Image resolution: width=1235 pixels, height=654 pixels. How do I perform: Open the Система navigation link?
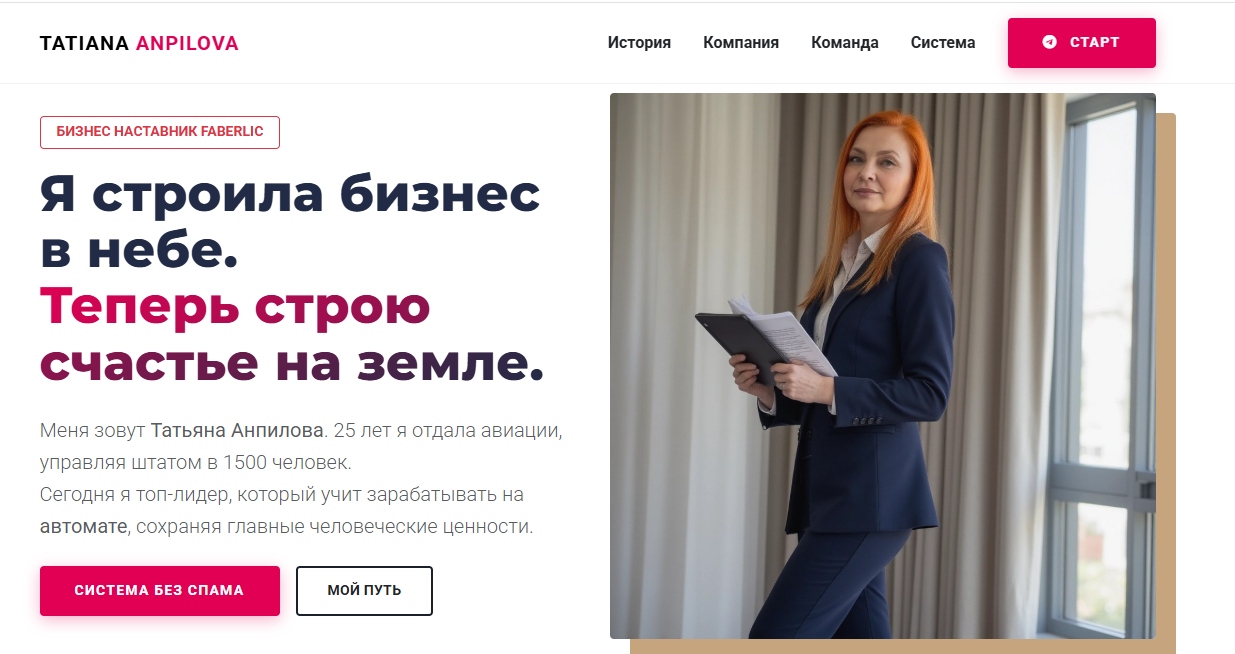pos(943,42)
